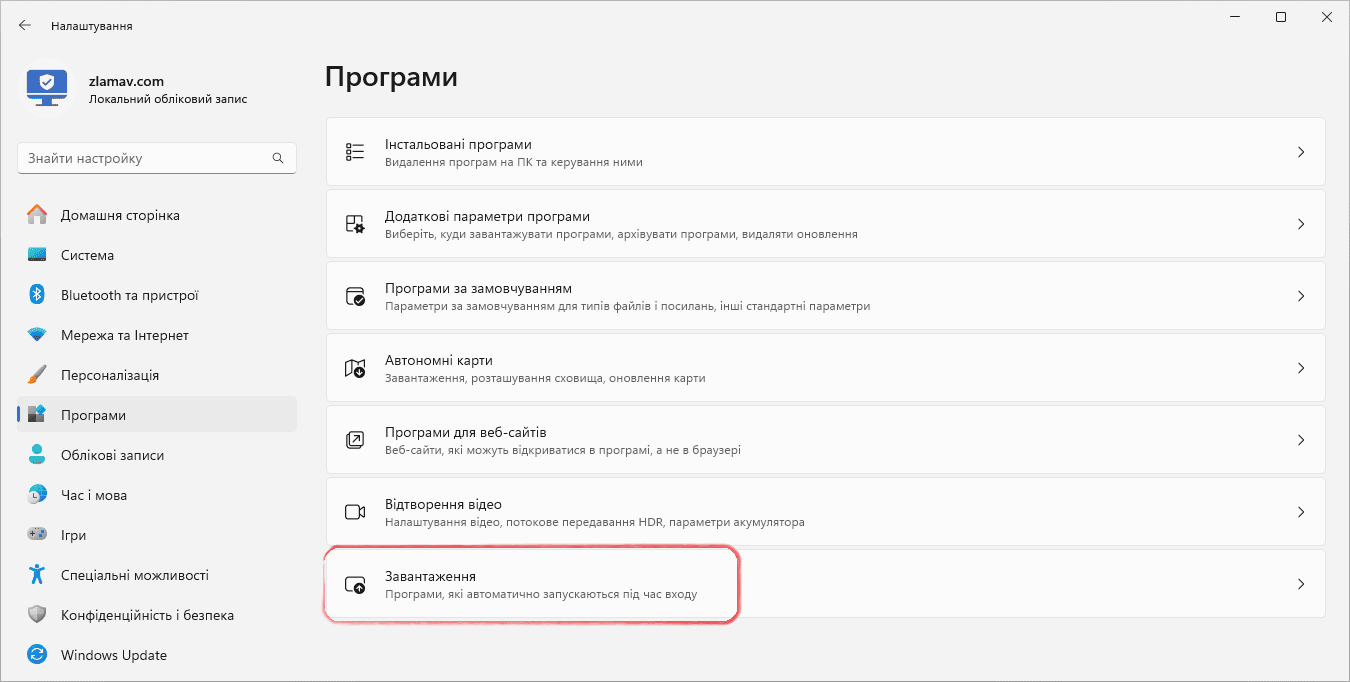This screenshot has height=682, width=1350.
Task: Click the Конфіденційність і безпека shield icon
Action: click(x=37, y=615)
